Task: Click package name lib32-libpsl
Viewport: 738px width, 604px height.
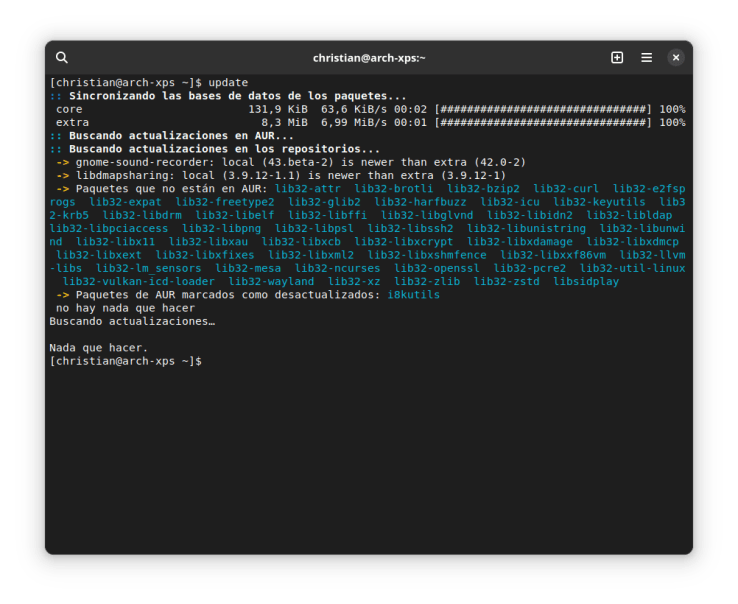Action: click(314, 228)
